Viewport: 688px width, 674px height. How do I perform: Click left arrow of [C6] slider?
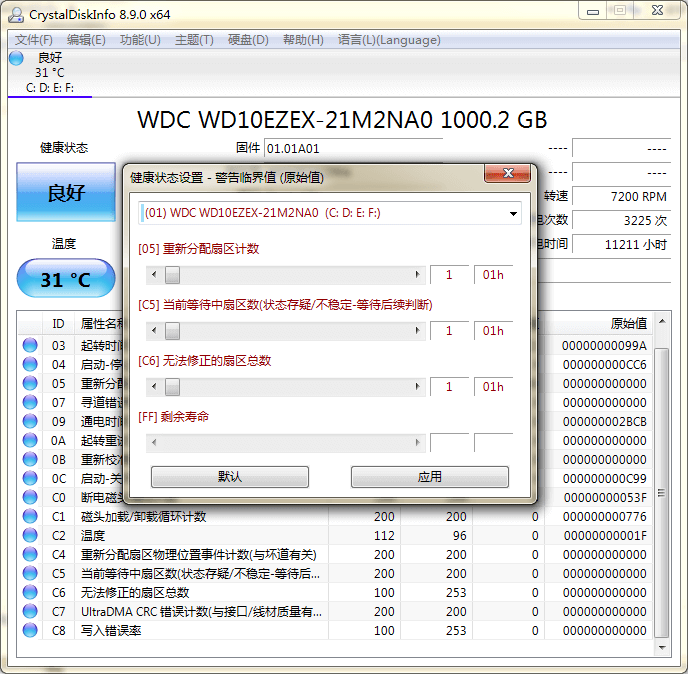154,387
